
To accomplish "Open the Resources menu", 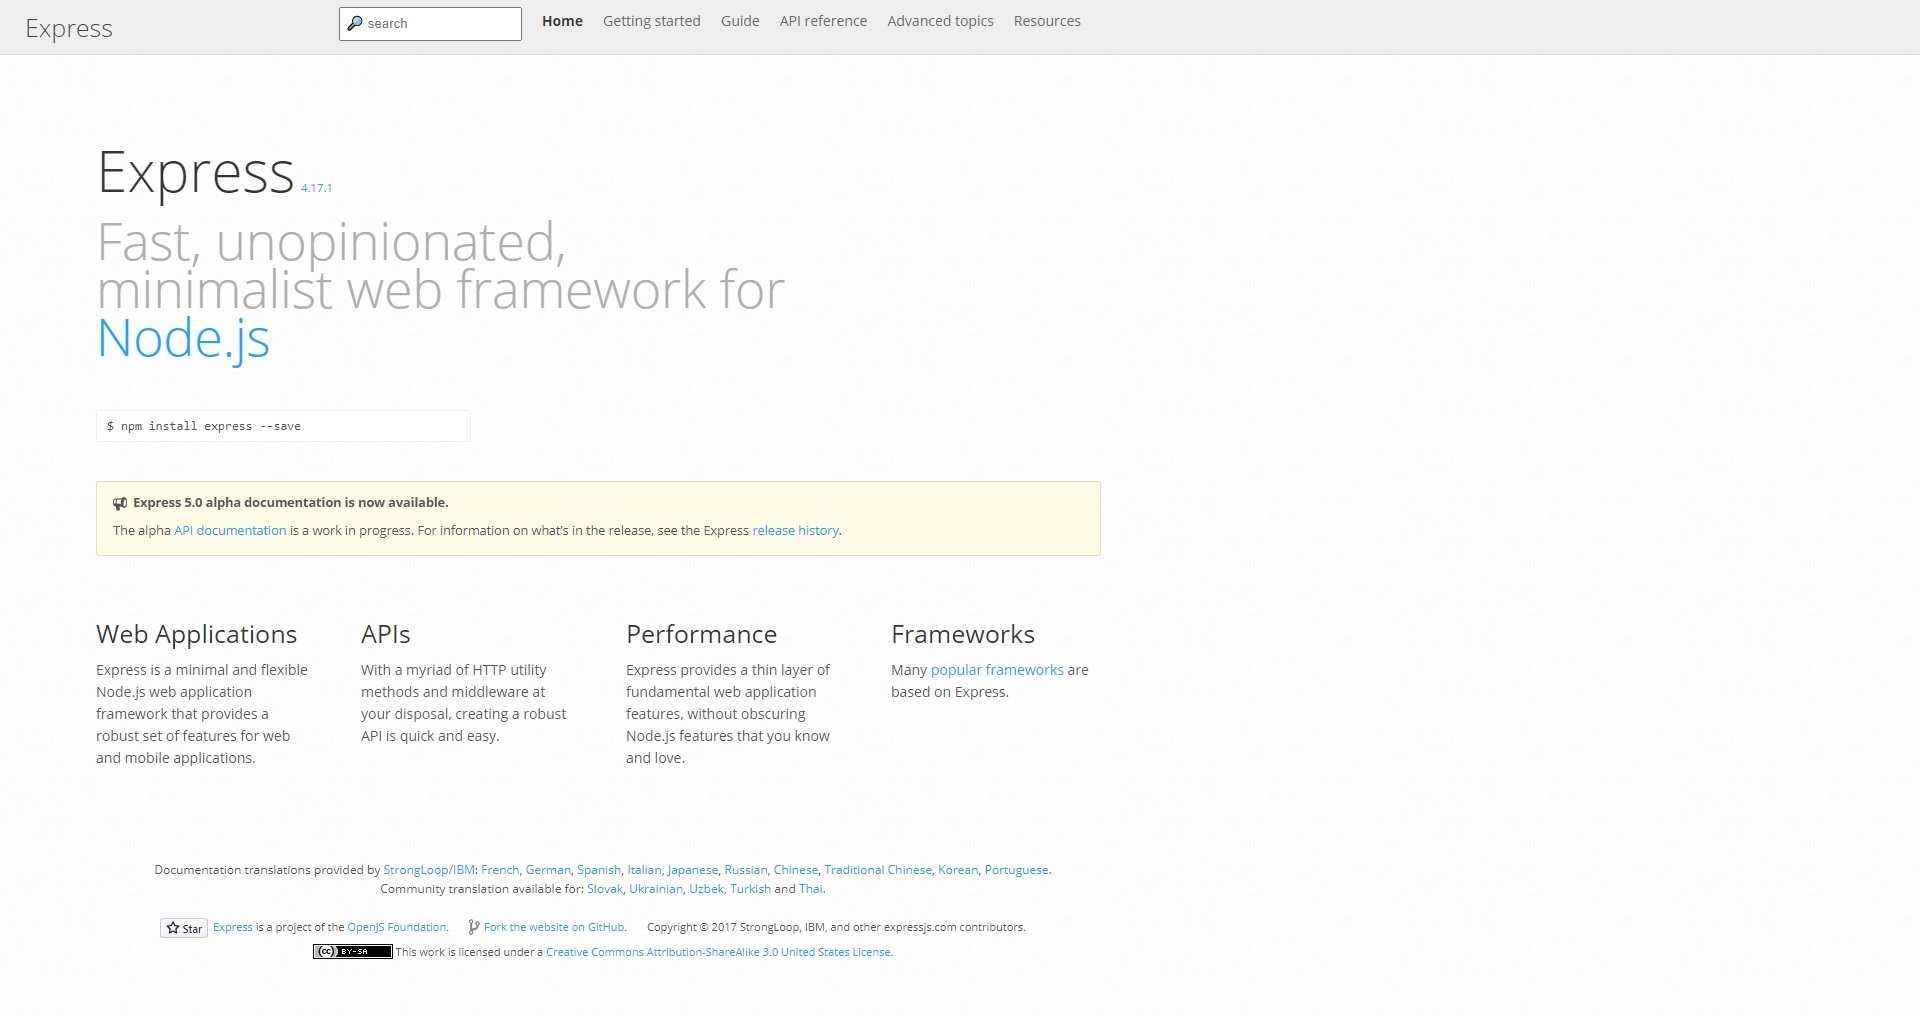I will tap(1047, 21).
